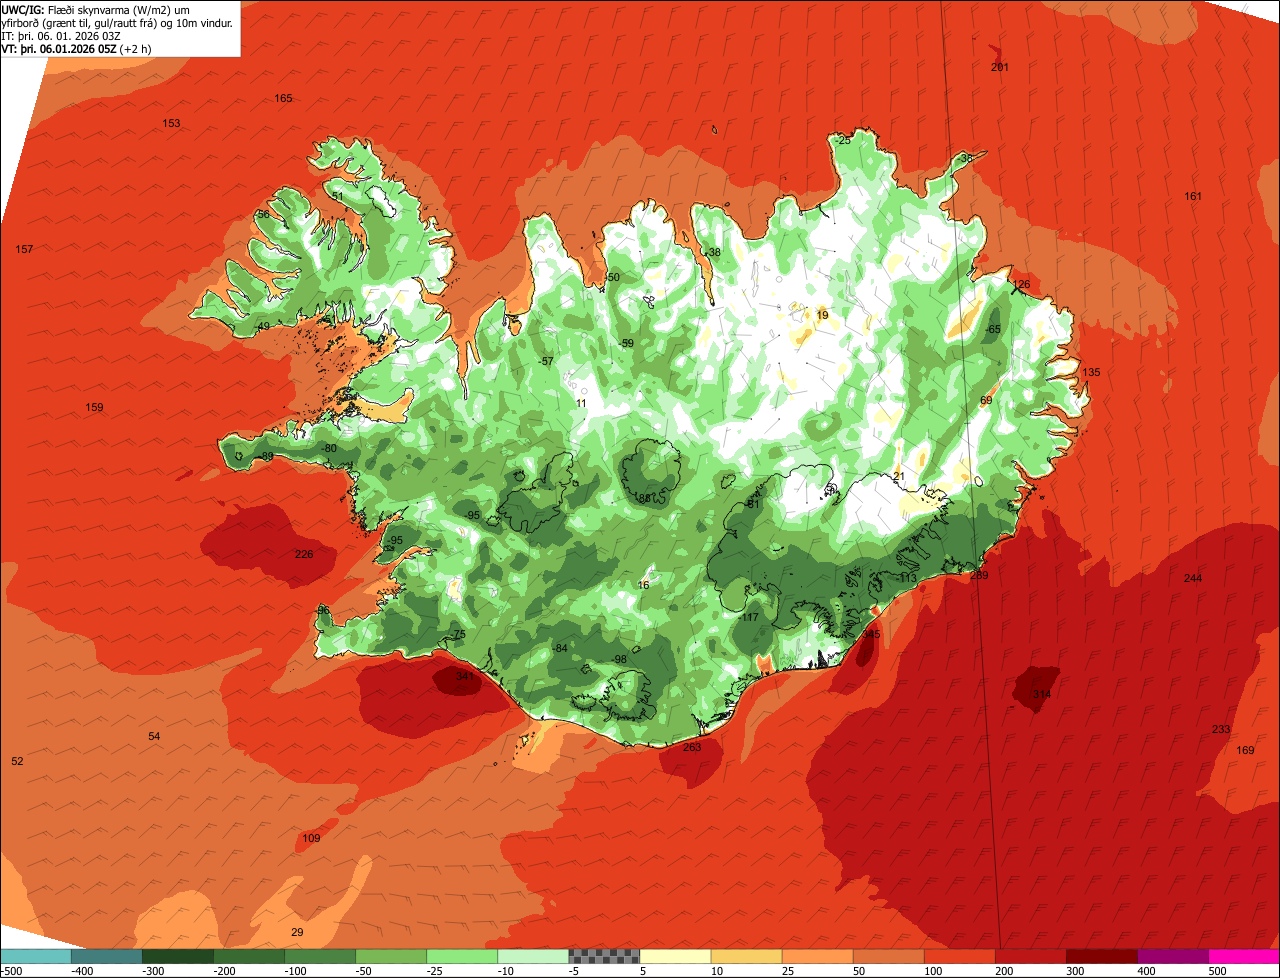Click the value -49 in the southern Westfjords
The image size is (1280, 978).
pyautogui.click(x=262, y=327)
